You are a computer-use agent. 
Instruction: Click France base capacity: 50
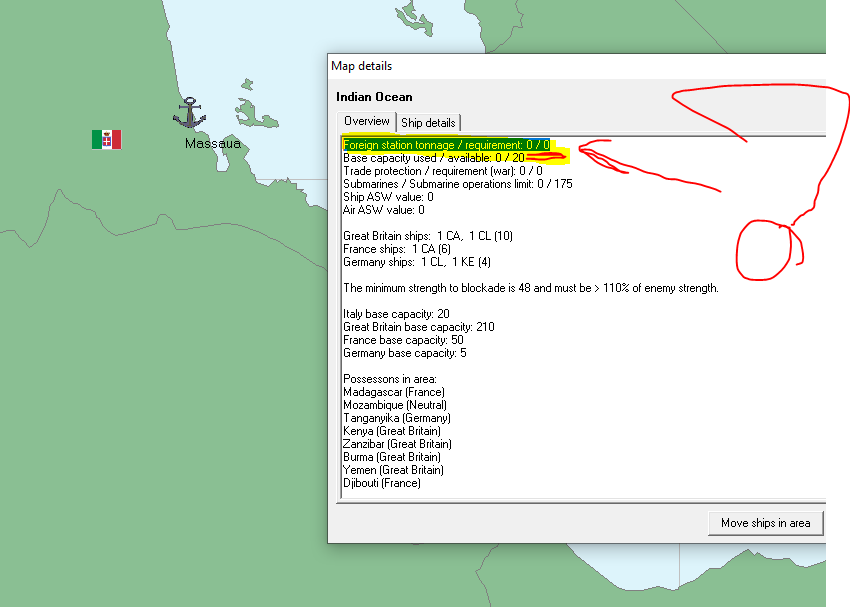pos(403,340)
